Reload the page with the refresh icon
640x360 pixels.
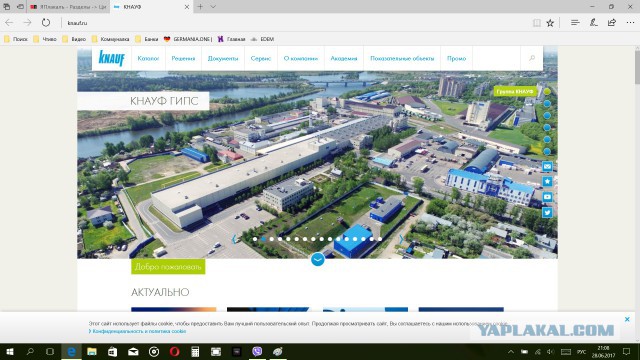click(46, 23)
